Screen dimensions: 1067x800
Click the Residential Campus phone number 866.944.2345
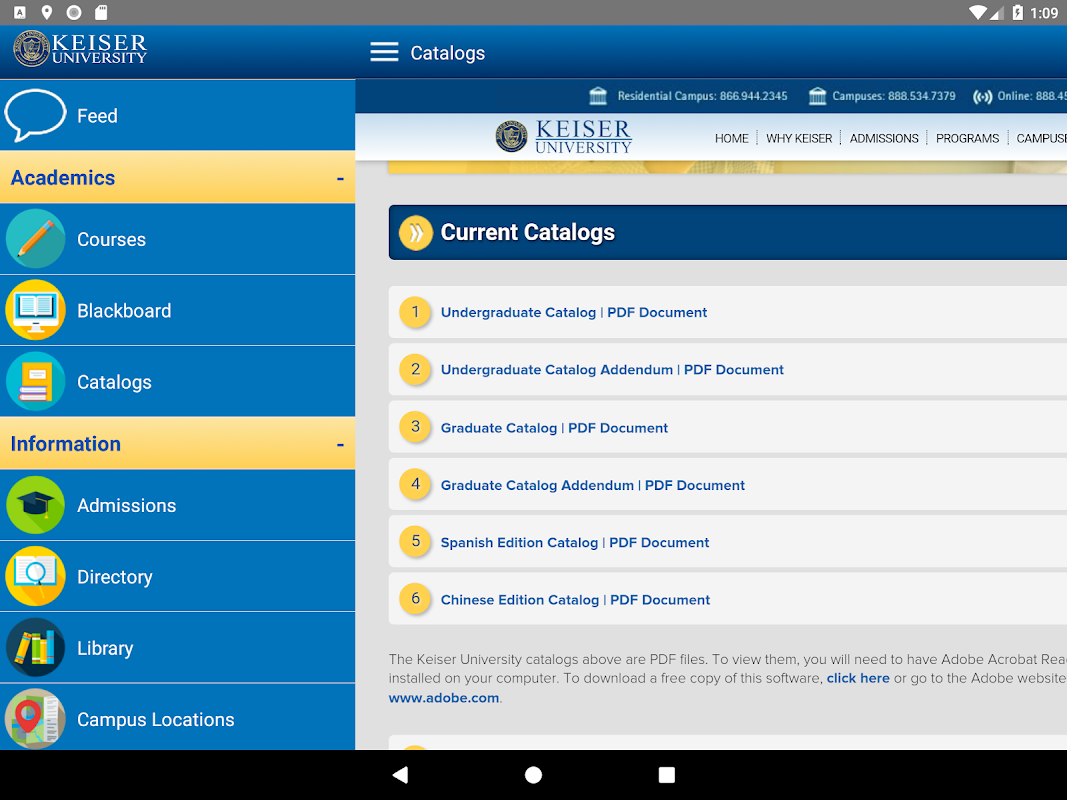tap(753, 96)
